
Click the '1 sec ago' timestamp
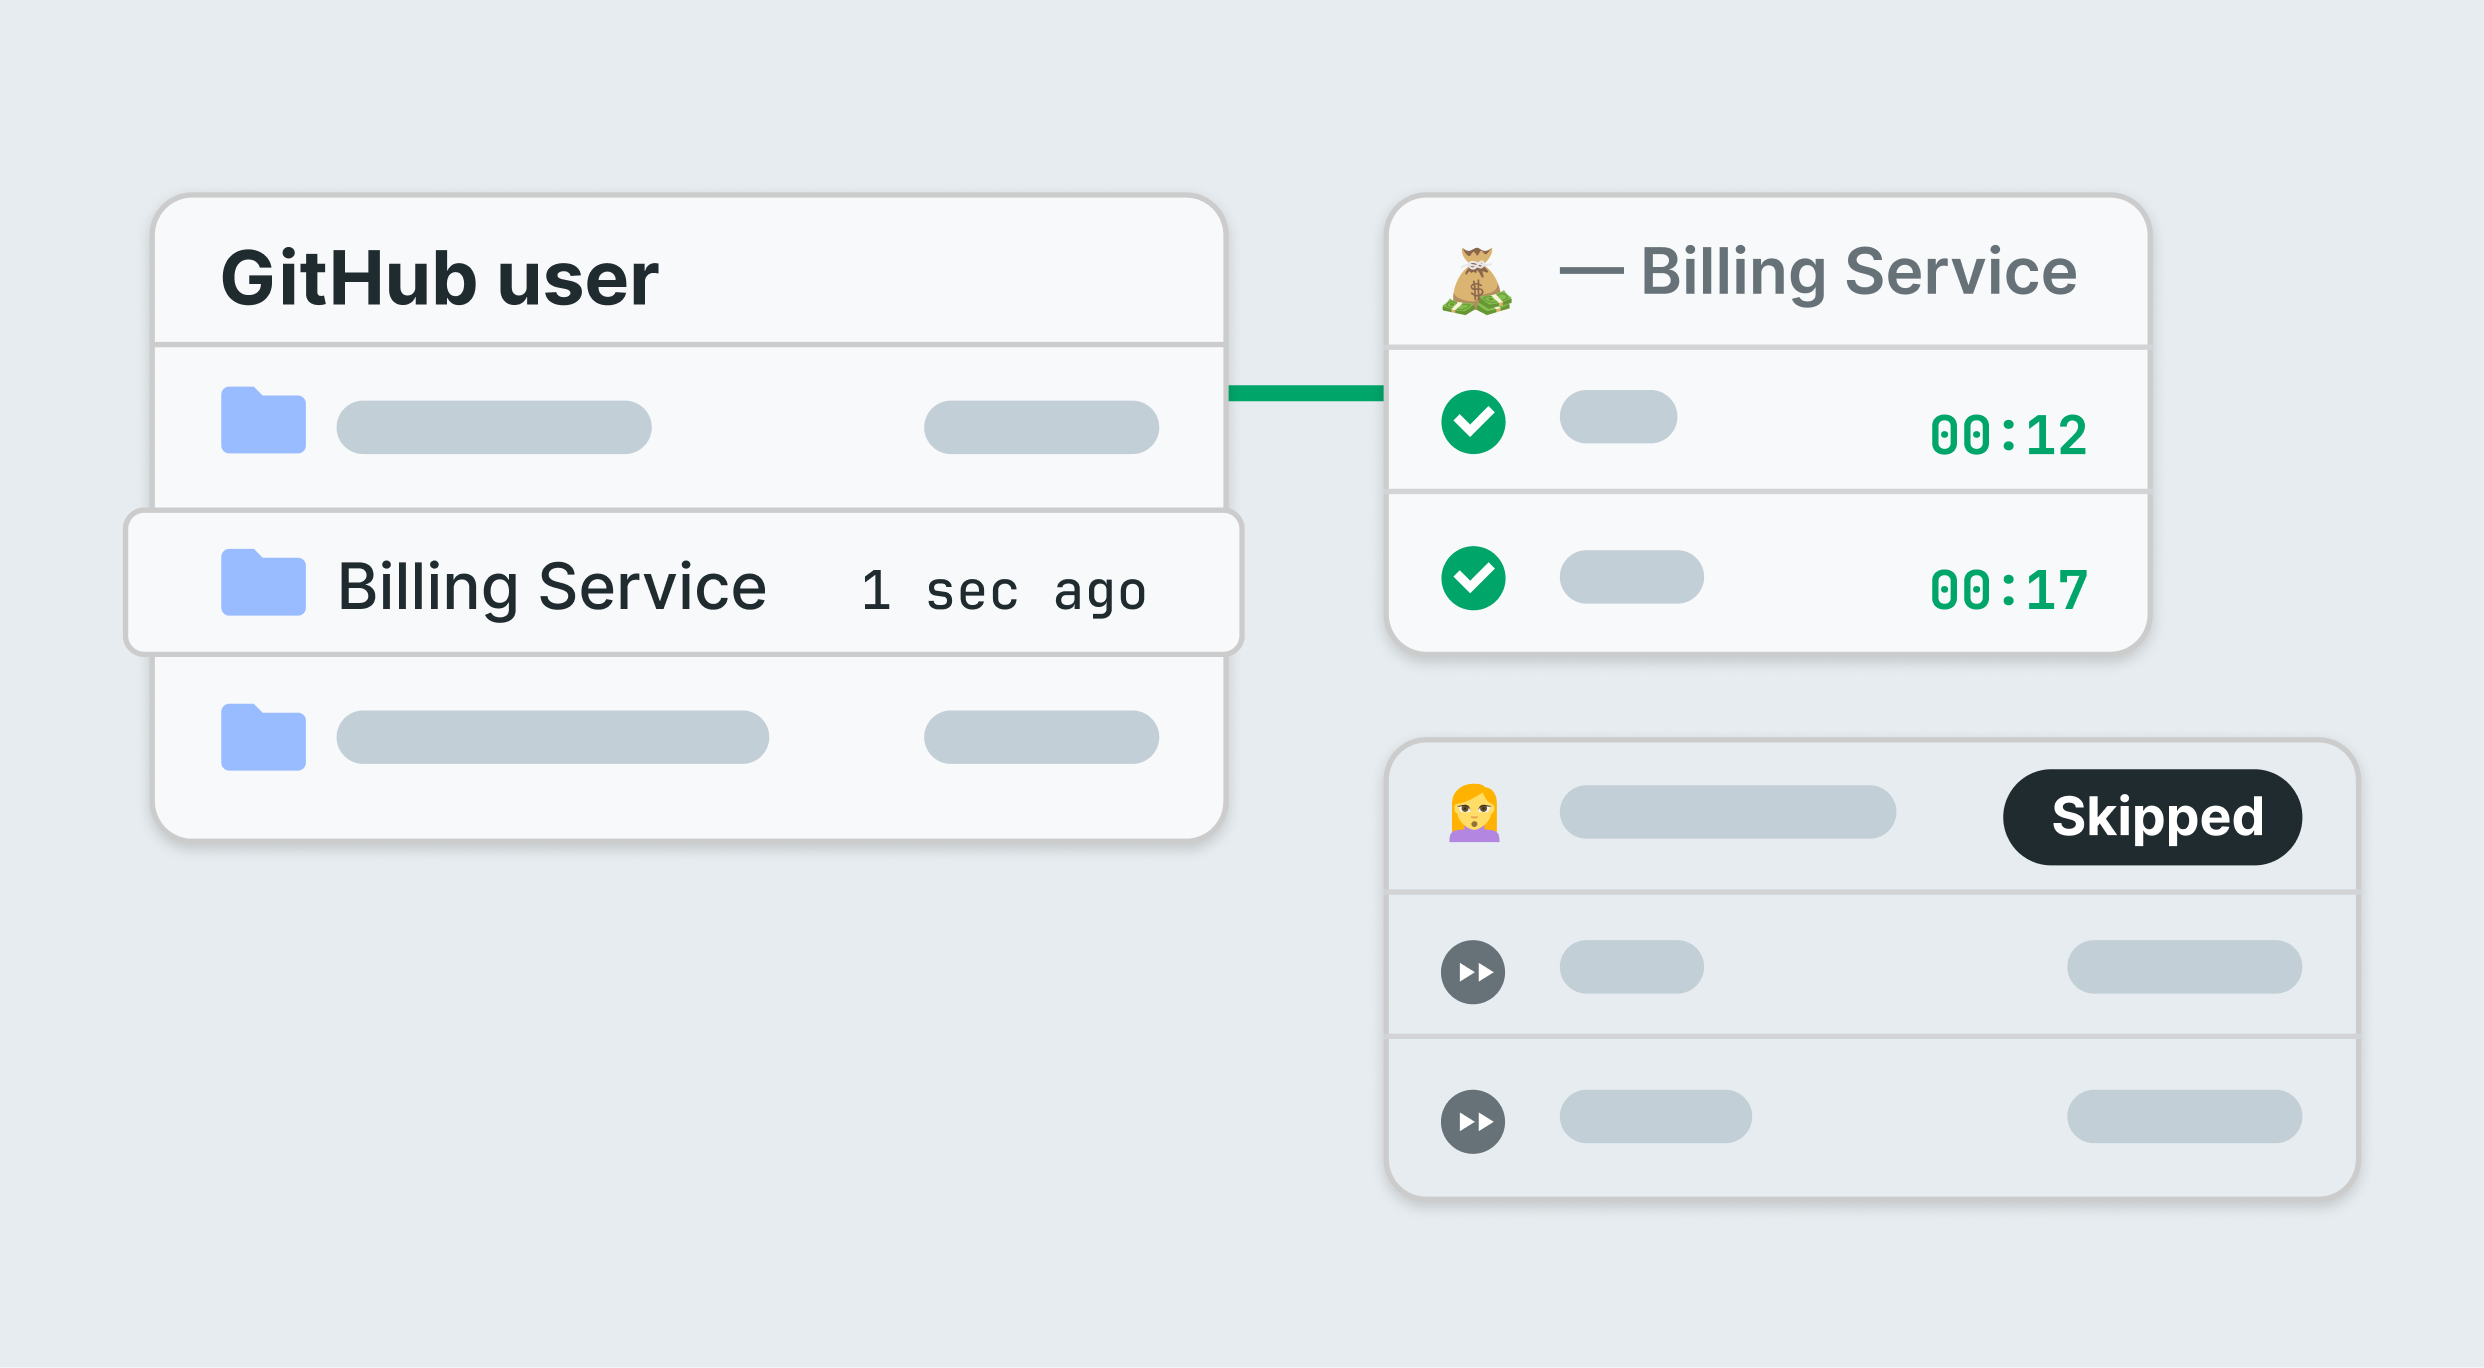pyautogui.click(x=1003, y=590)
